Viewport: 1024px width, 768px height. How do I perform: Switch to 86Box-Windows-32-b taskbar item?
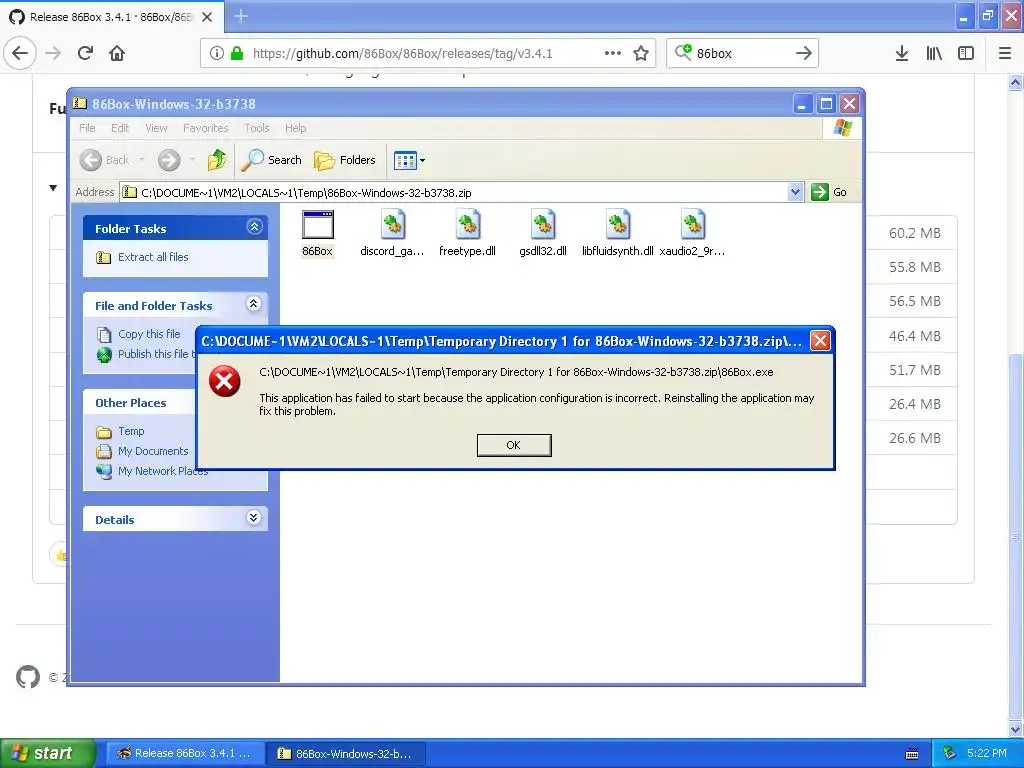tap(347, 753)
